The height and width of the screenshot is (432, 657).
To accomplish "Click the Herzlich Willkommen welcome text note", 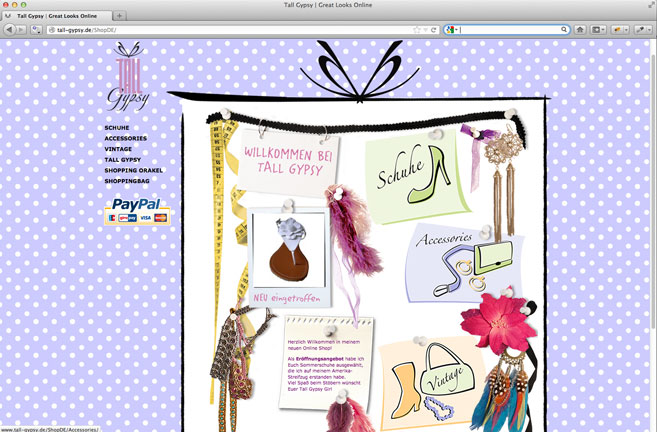I will pyautogui.click(x=326, y=364).
